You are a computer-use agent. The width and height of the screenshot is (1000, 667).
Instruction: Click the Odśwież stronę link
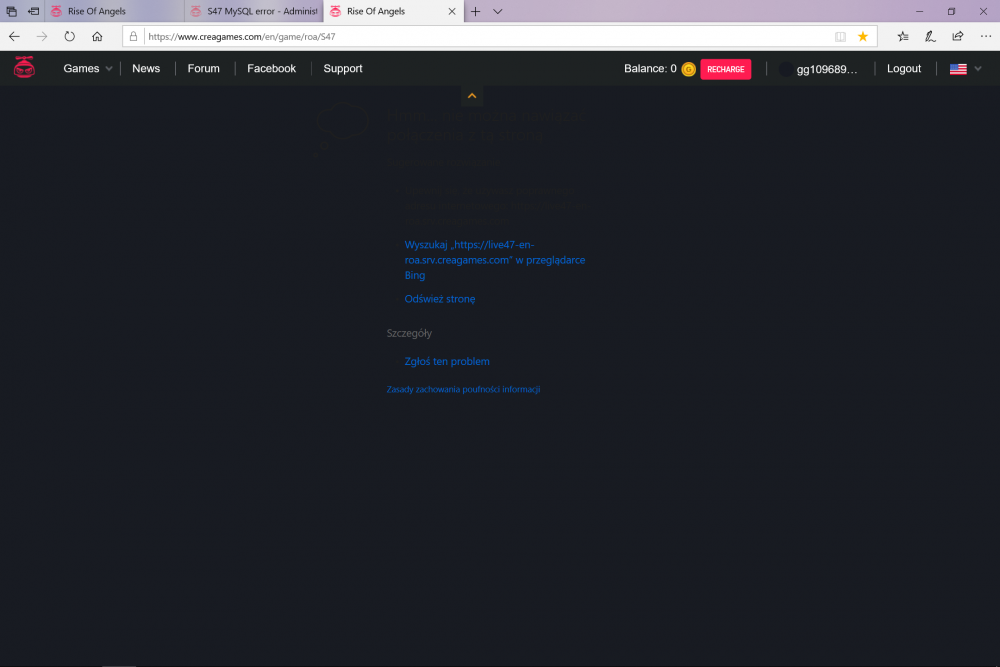coord(440,299)
